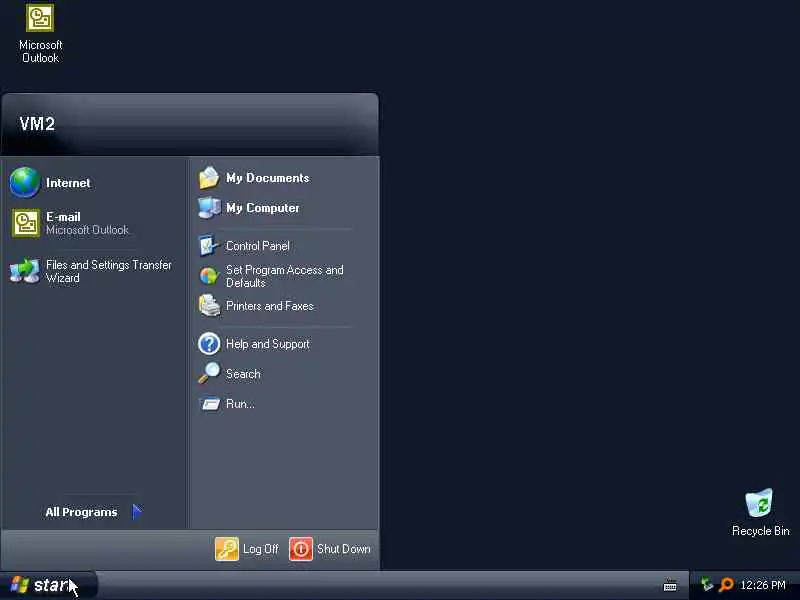Click the E-mail bold label
The width and height of the screenshot is (800, 600).
coord(63,217)
